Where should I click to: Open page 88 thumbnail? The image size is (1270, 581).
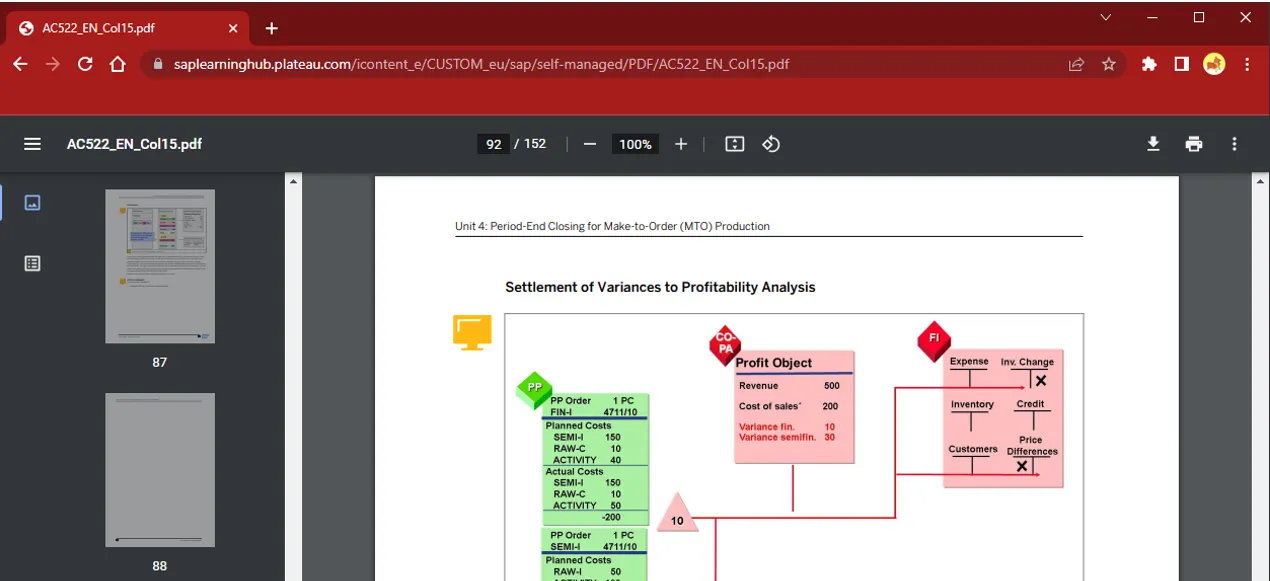coord(160,470)
